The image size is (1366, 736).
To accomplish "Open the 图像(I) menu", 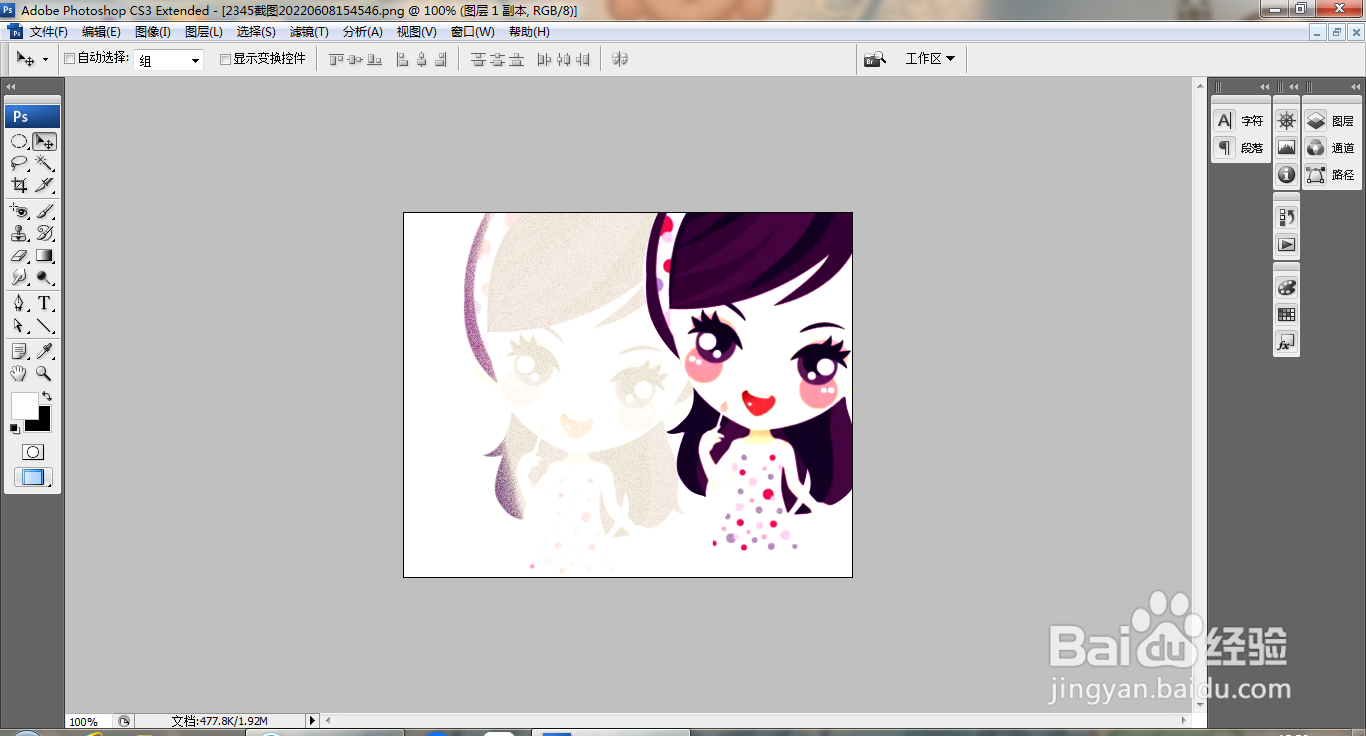I will (153, 32).
